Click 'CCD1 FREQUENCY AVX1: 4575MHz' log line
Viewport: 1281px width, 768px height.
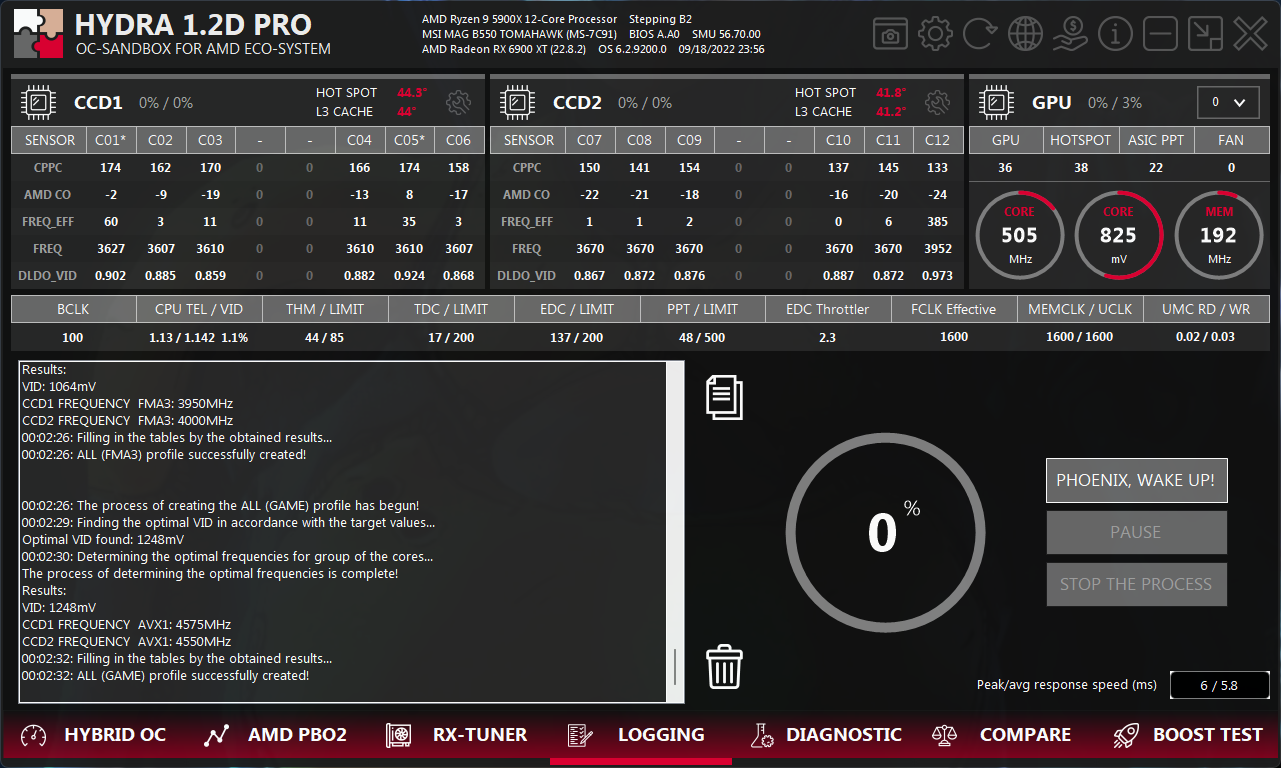point(126,624)
